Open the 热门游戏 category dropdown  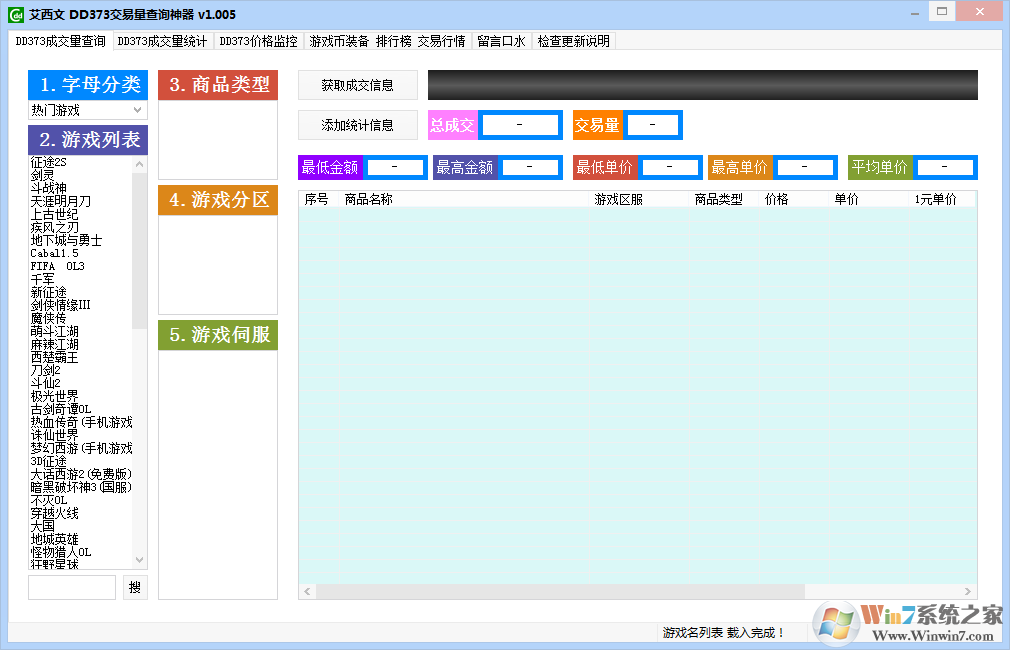[x=87, y=109]
